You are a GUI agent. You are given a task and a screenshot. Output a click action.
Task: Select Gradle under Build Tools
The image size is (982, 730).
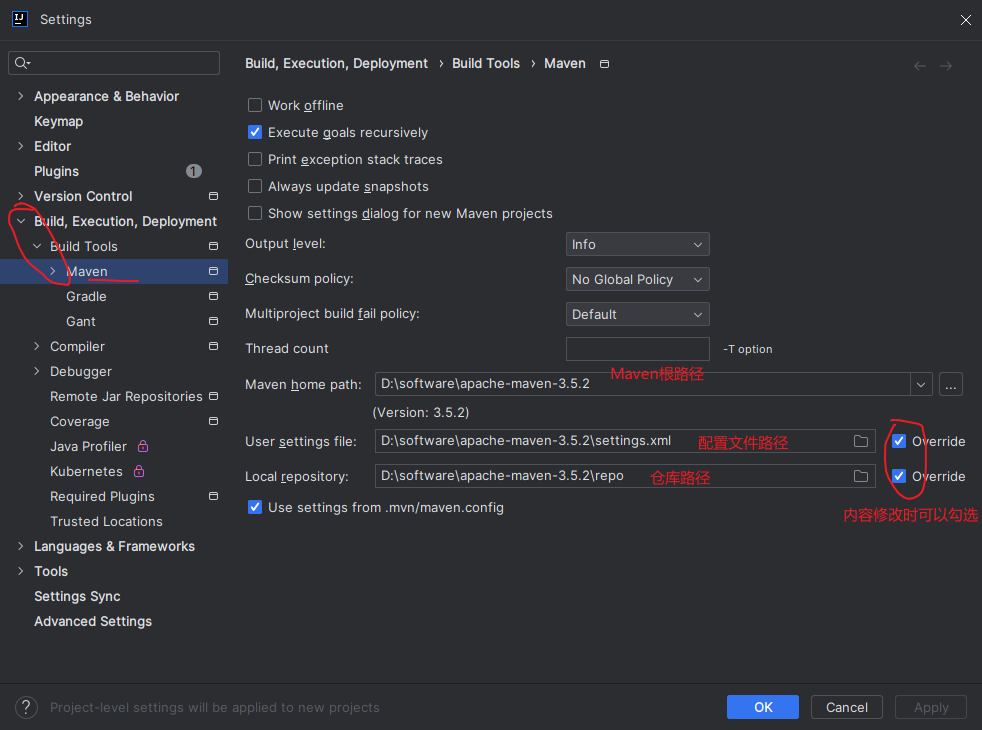86,296
